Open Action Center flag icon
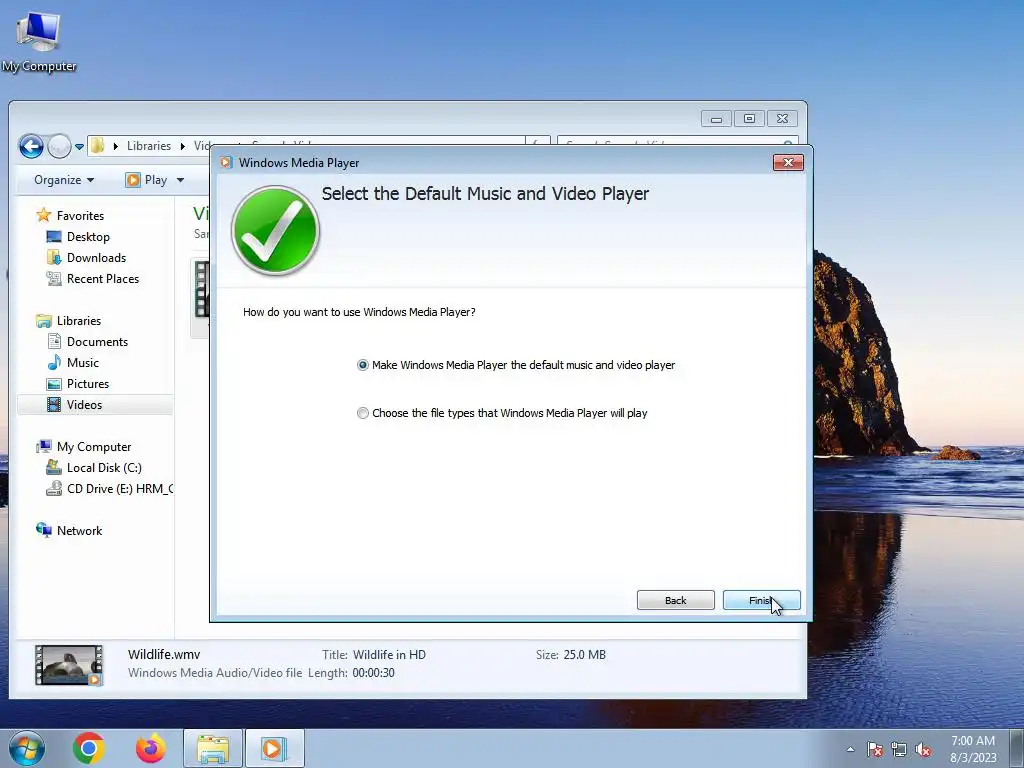 pos(875,750)
